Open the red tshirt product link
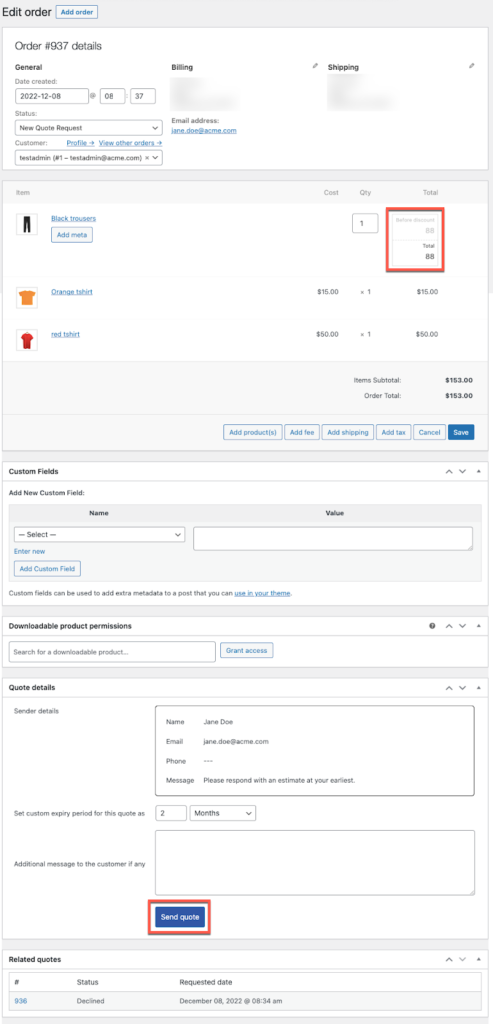Viewport: 493px width, 1024px height. click(65, 334)
